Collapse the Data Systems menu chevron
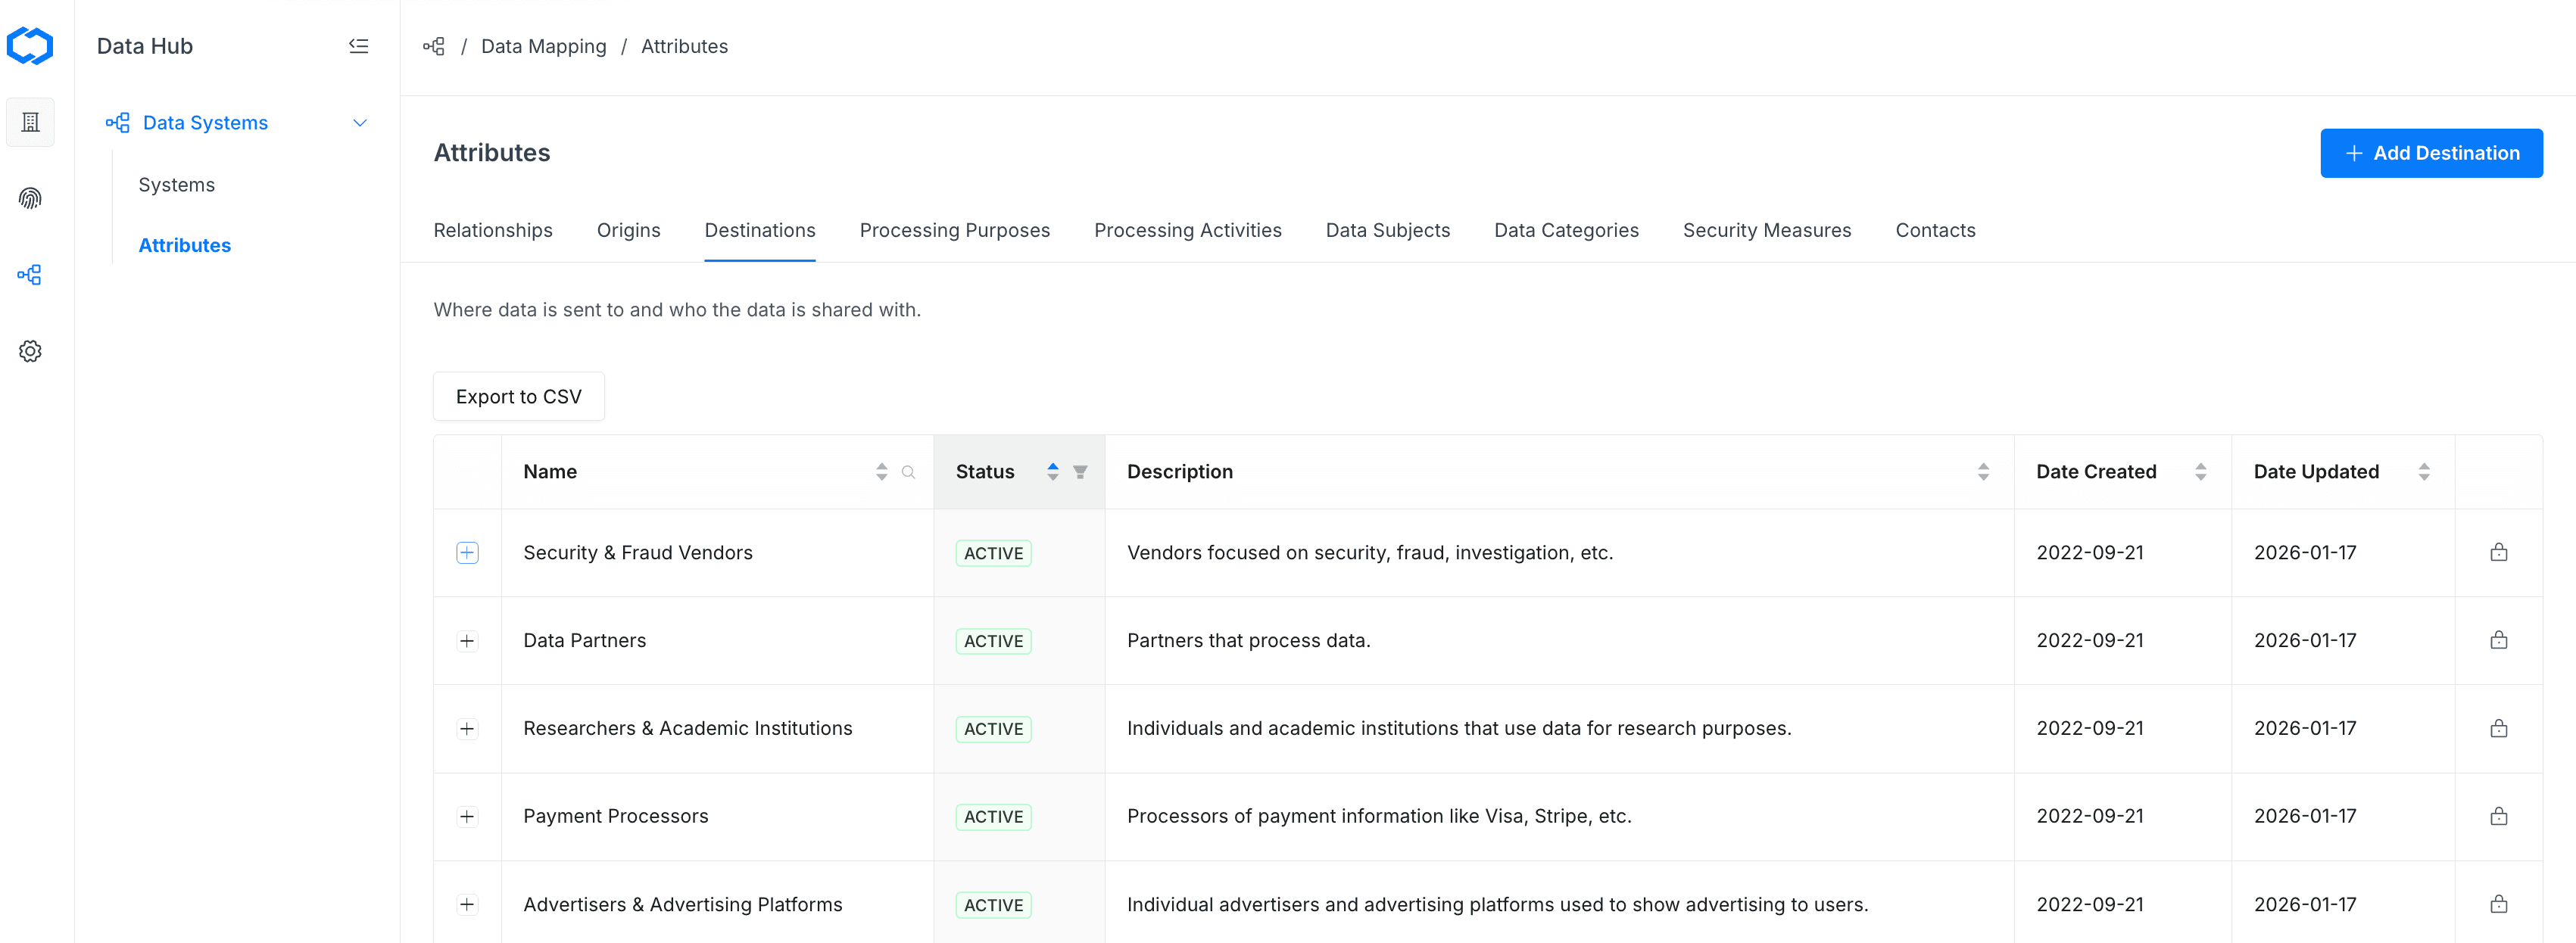This screenshot has height=943, width=2576. (x=360, y=123)
